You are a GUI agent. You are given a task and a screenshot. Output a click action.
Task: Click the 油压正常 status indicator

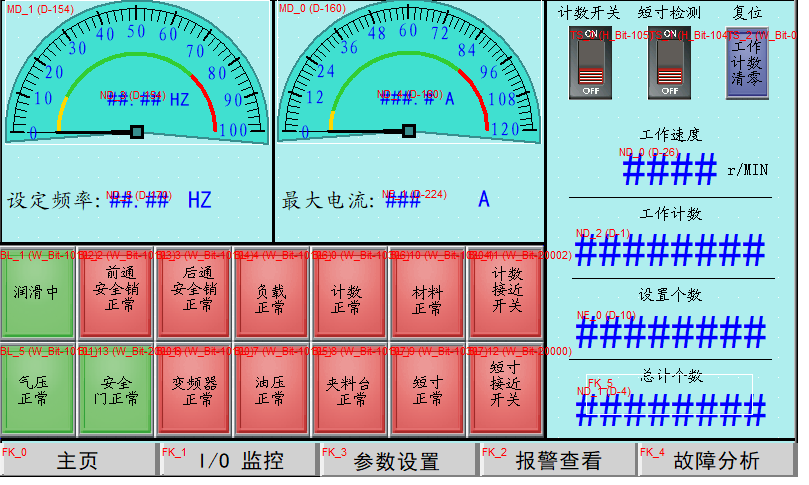tap(271, 390)
